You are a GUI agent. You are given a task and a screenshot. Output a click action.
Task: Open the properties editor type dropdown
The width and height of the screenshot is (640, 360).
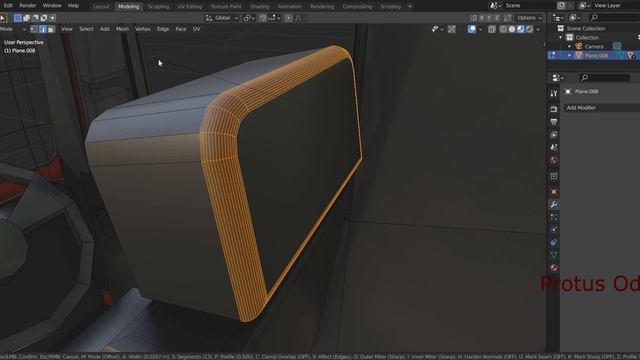(558, 78)
